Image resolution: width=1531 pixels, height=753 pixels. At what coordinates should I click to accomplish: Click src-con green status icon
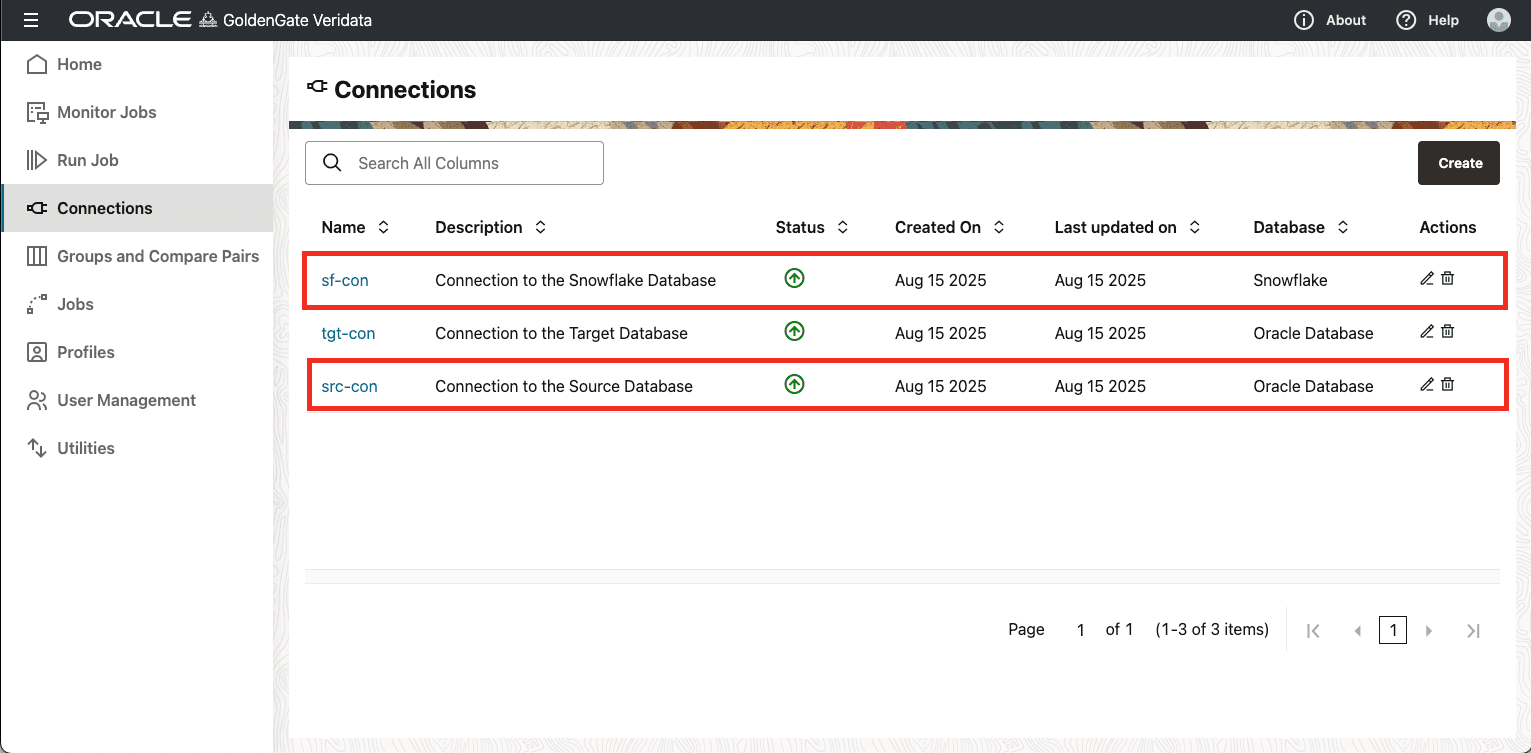(794, 384)
